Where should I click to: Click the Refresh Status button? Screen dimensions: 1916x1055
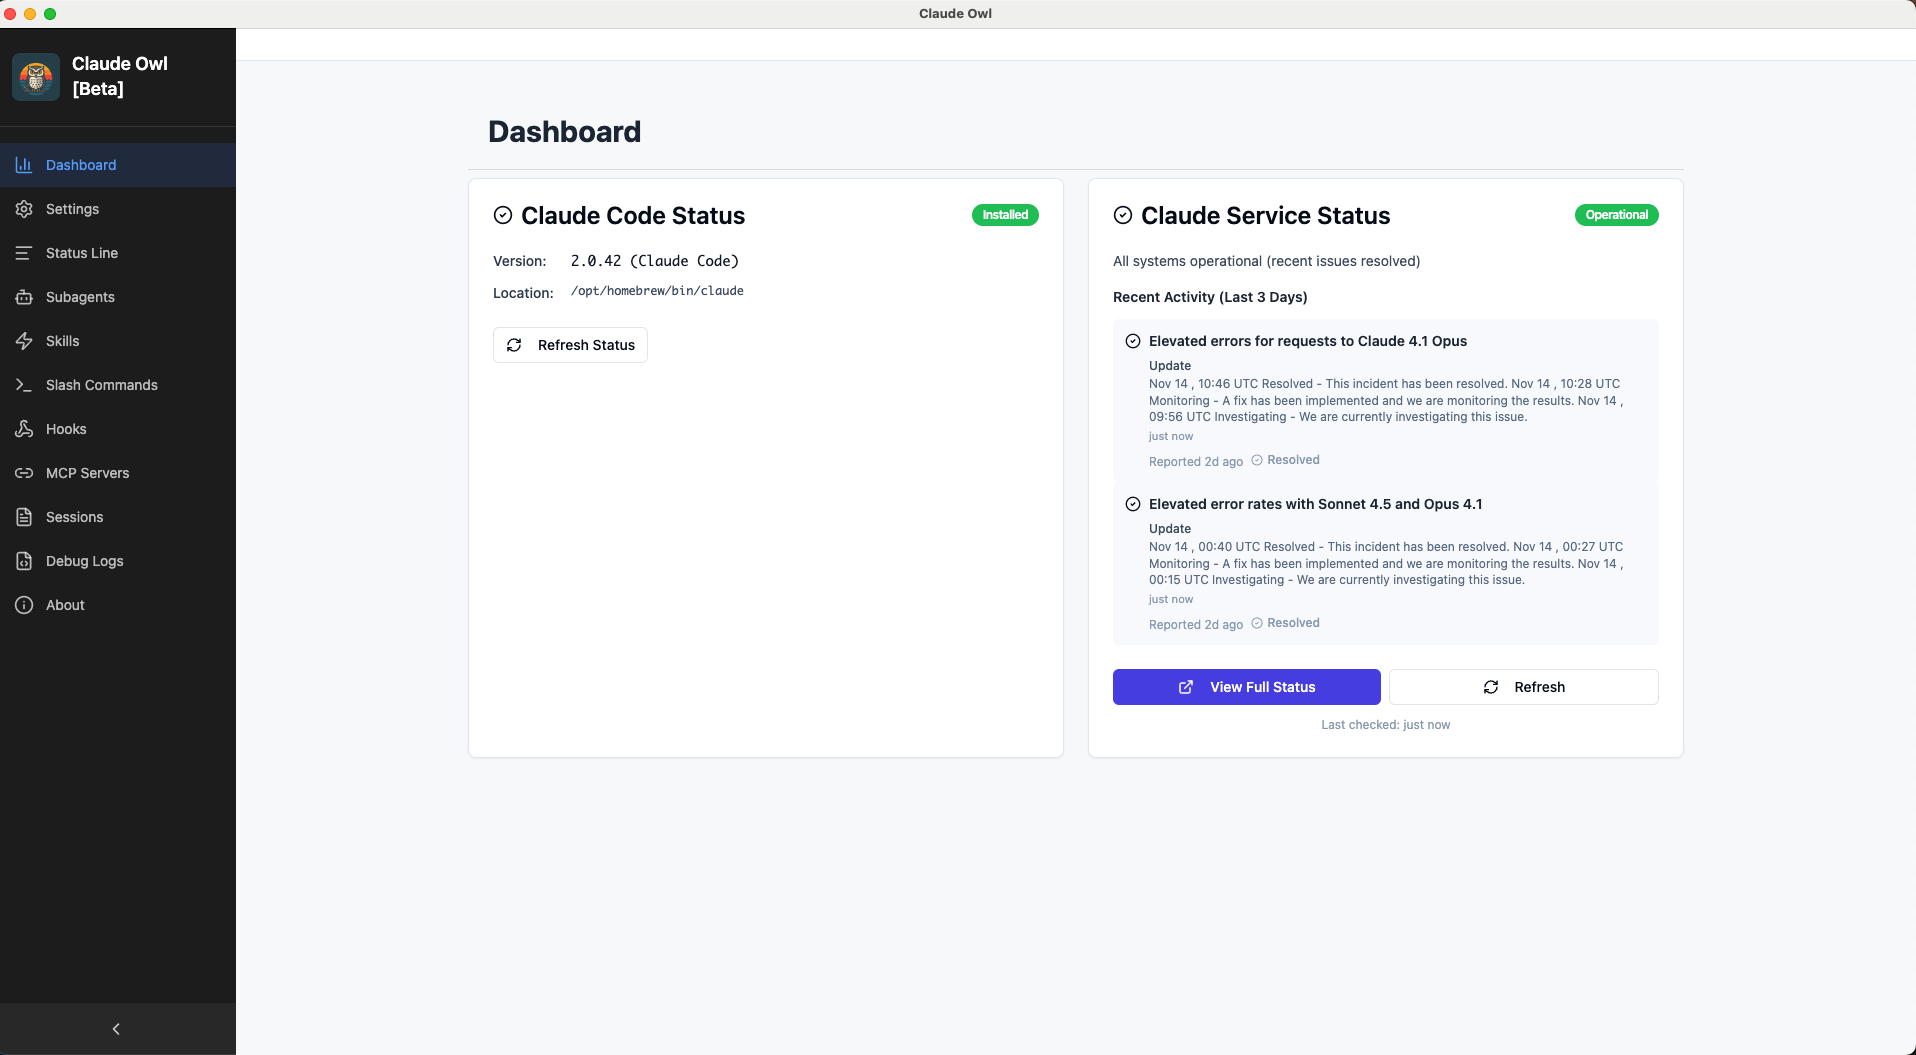[x=570, y=345]
